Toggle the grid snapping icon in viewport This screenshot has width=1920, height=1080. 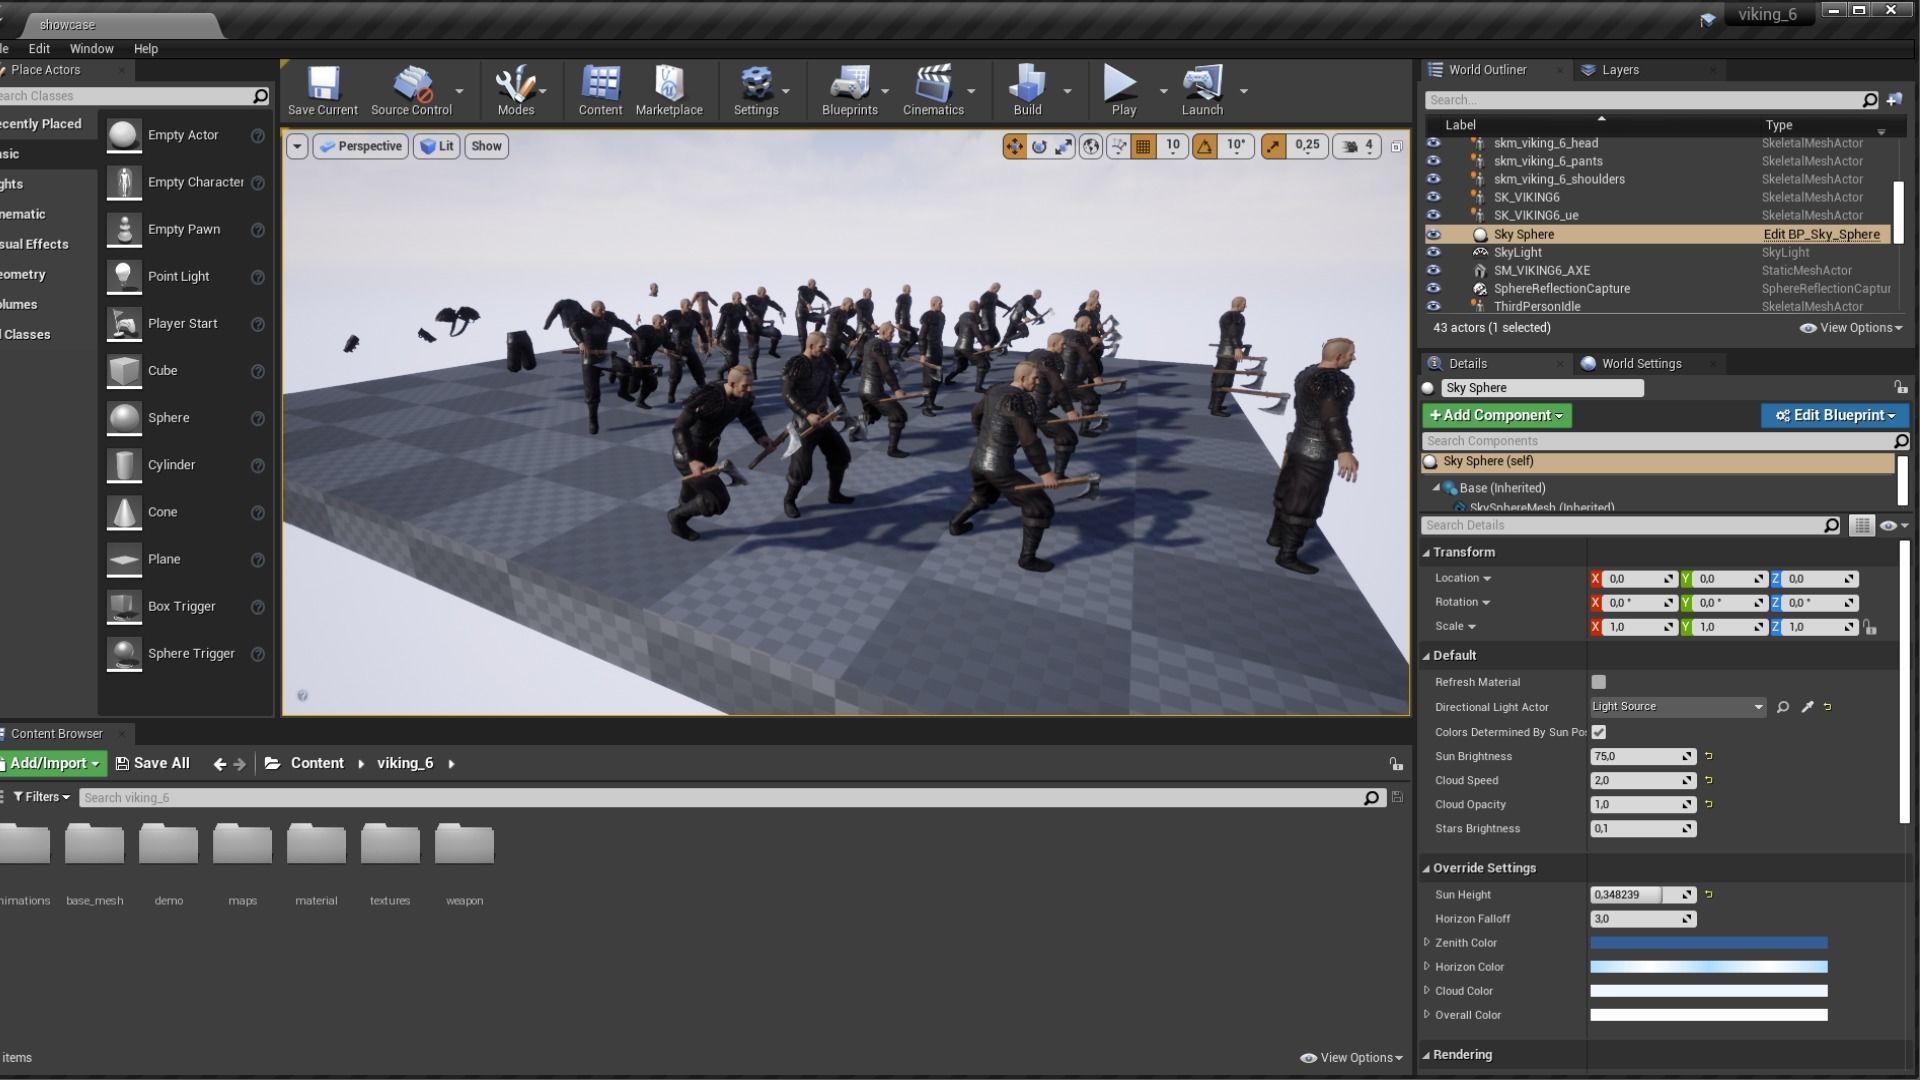coord(1143,146)
